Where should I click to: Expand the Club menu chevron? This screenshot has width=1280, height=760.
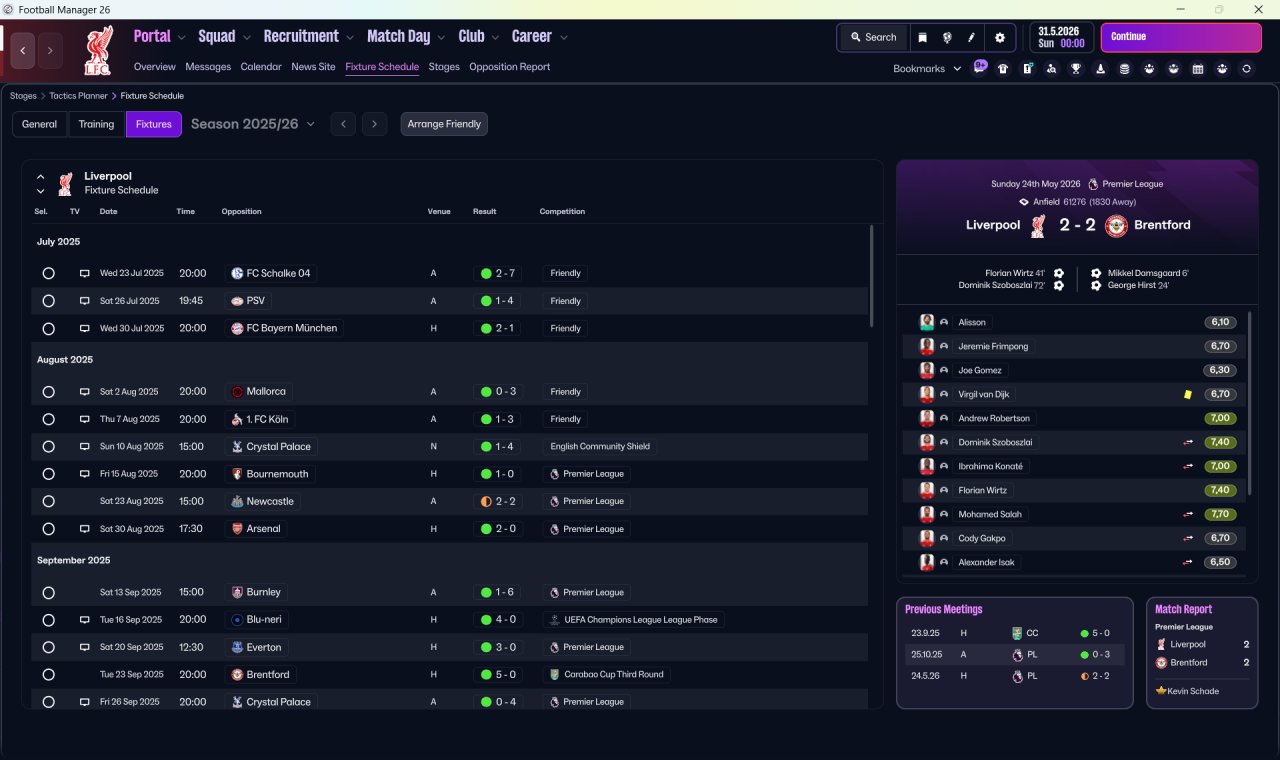click(495, 38)
